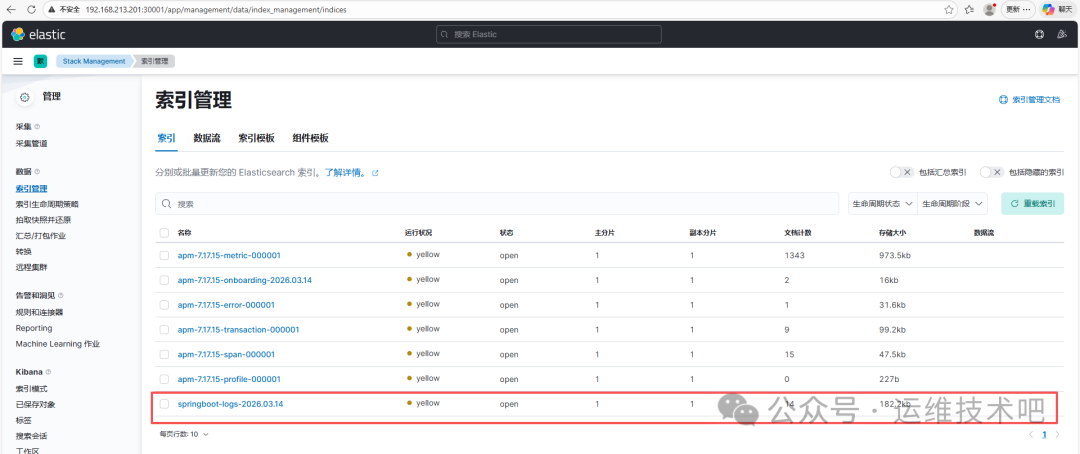Image resolution: width=1080 pixels, height=454 pixels.
Task: Open 汇总/打包作业 in sidebar
Action: point(41,236)
